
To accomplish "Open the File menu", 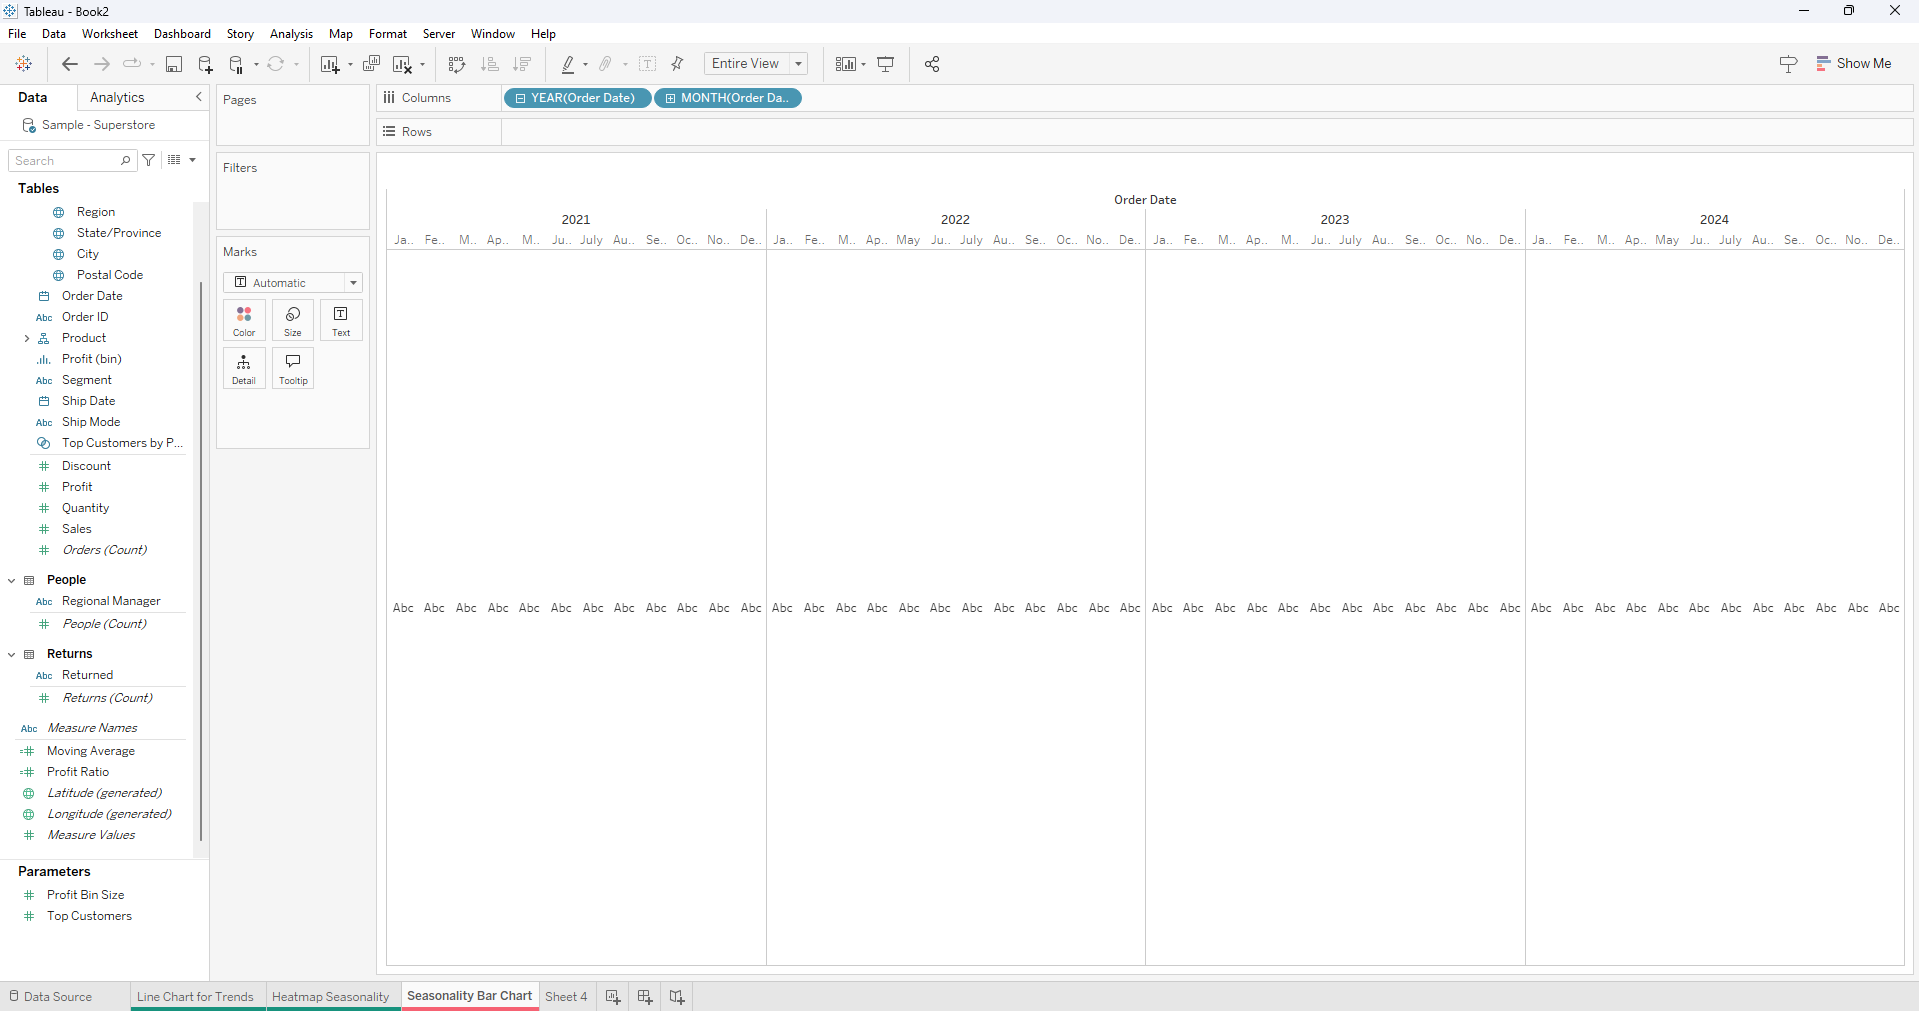I will coord(17,34).
